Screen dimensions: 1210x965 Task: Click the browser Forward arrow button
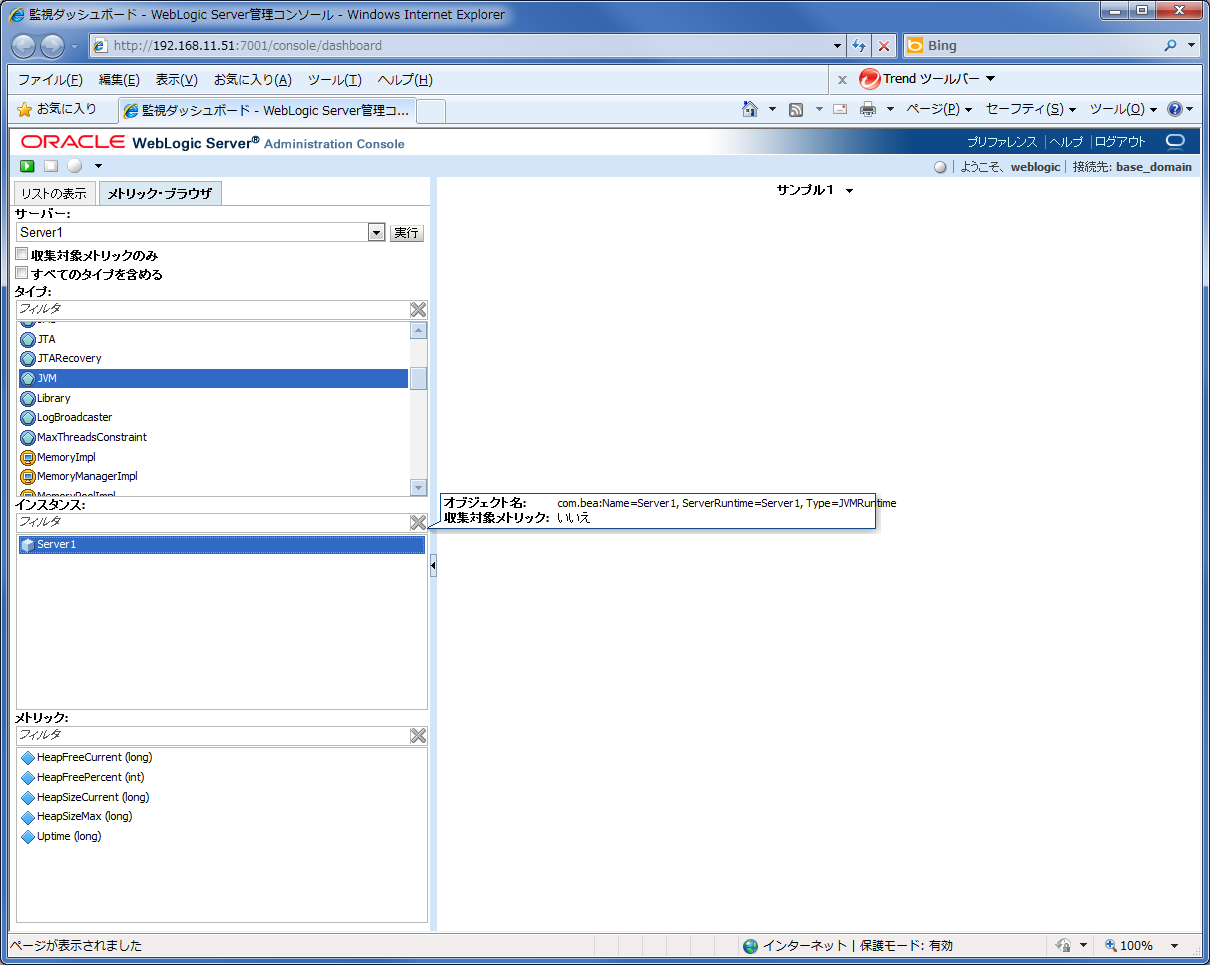[52, 46]
